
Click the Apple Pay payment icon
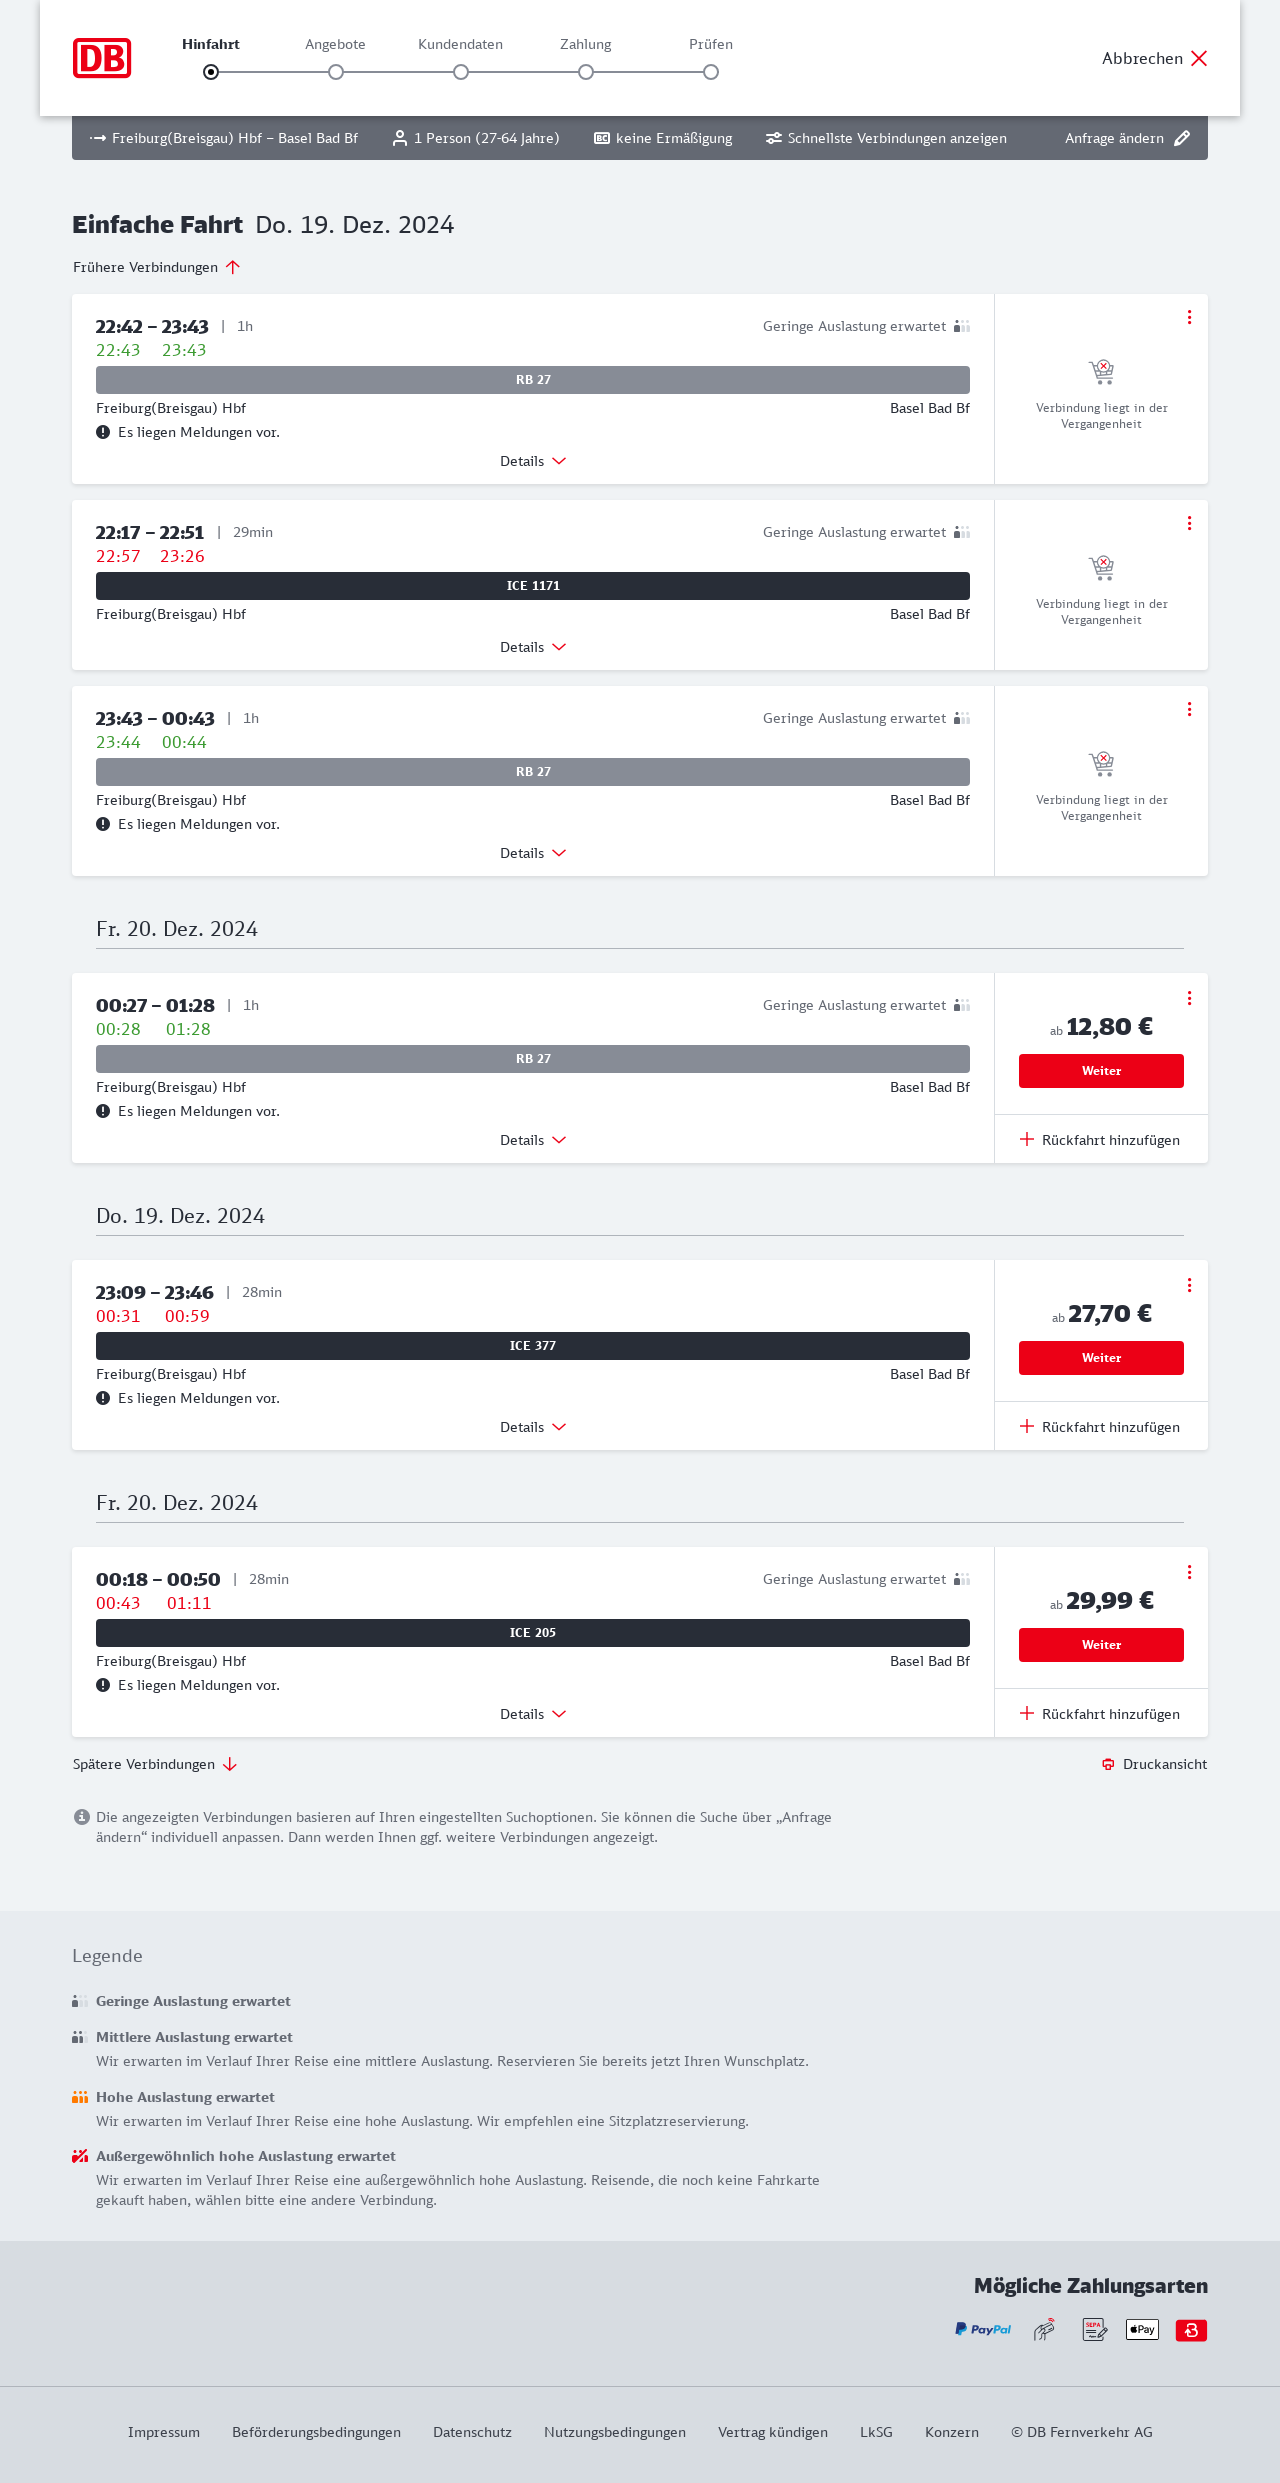click(1142, 2329)
